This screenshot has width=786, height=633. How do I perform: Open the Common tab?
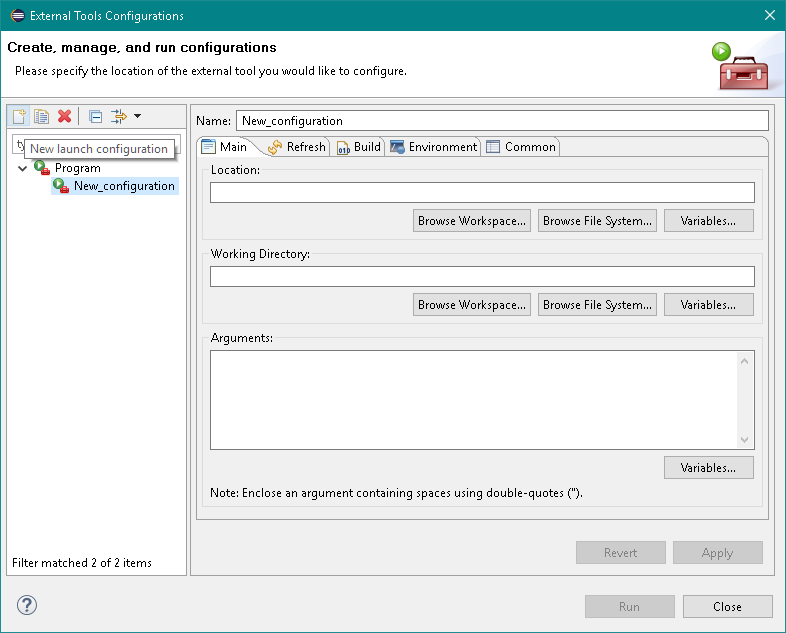click(x=521, y=147)
